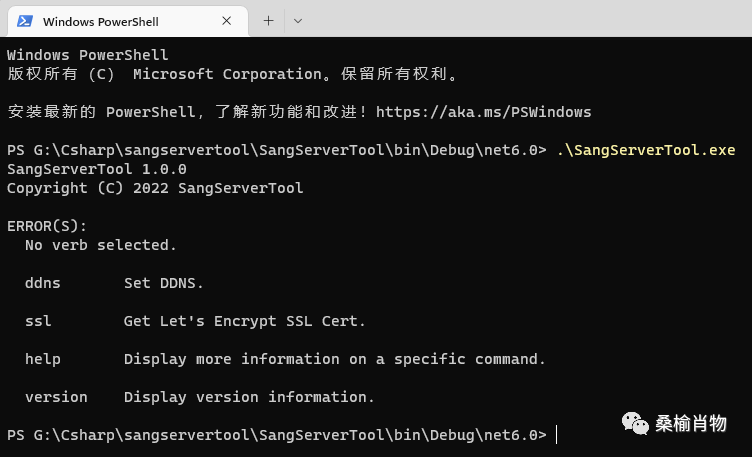
Task: Click the ssl verb in the output
Action: [x=38, y=321]
